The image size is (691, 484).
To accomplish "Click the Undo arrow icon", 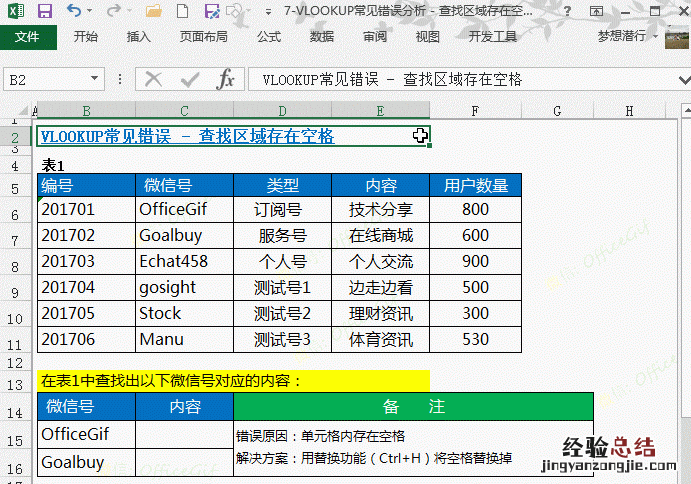I will [x=75, y=12].
